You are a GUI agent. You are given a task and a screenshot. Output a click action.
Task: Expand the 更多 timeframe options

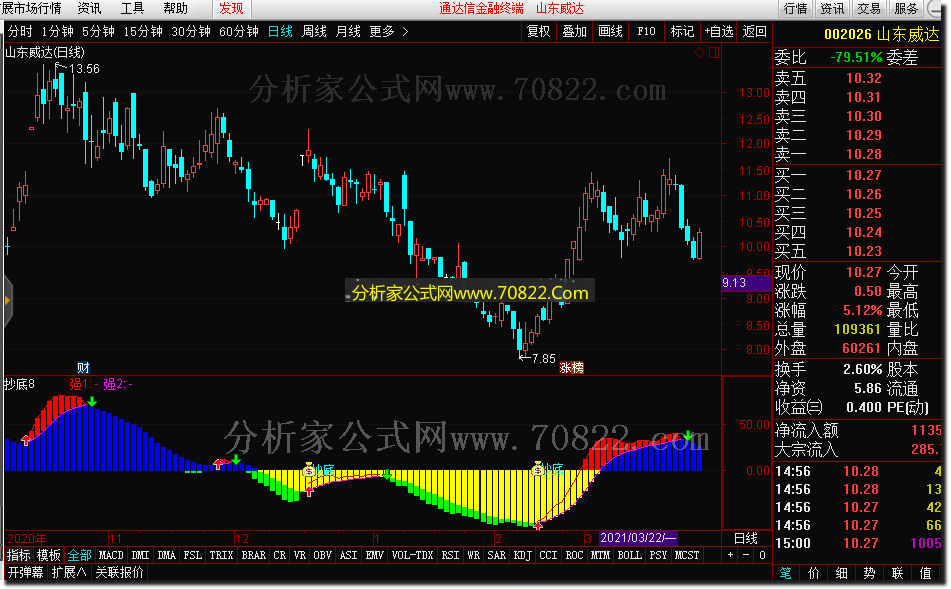tap(382, 32)
